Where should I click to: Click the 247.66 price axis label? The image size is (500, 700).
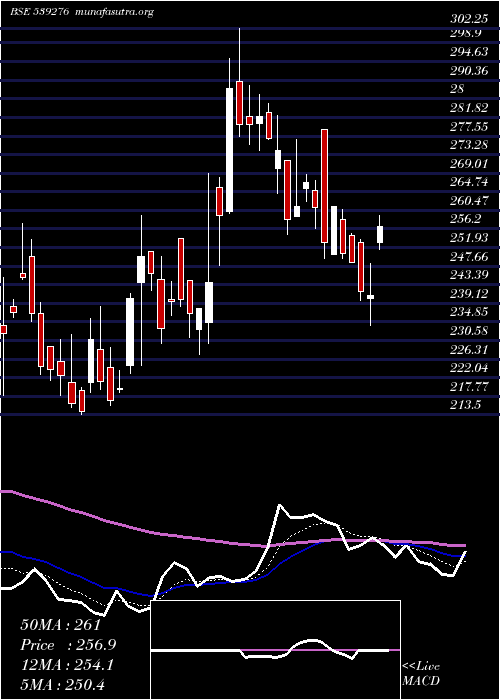point(470,256)
